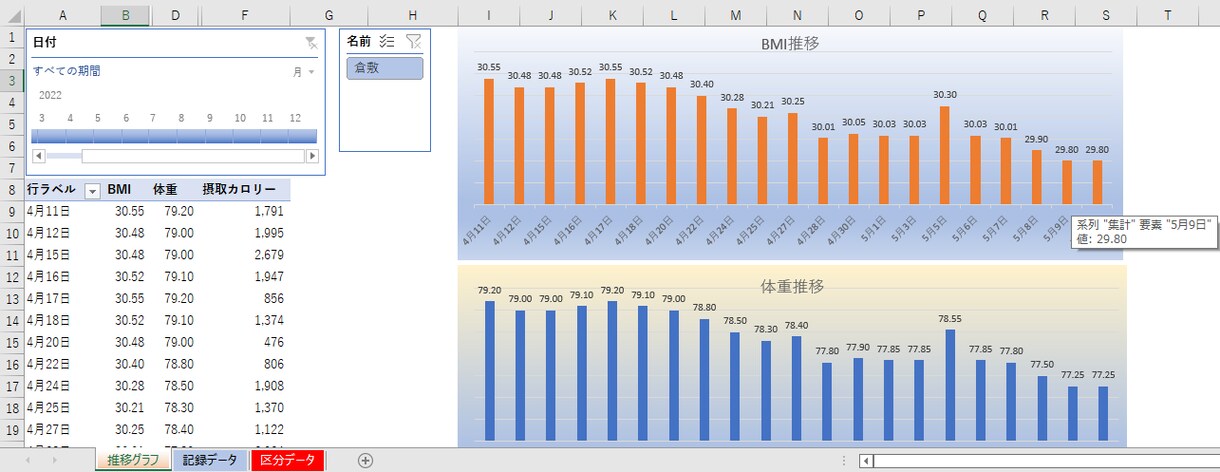Toggle multi-select in 名前 slicer

[x=388, y=41]
